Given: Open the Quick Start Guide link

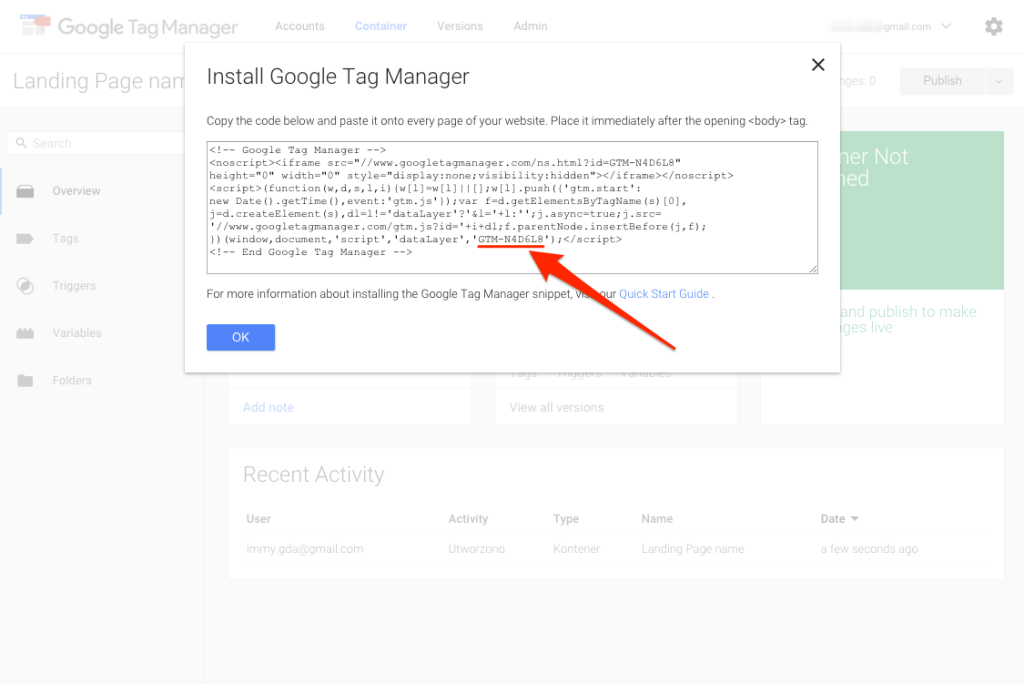Looking at the screenshot, I should [664, 294].
